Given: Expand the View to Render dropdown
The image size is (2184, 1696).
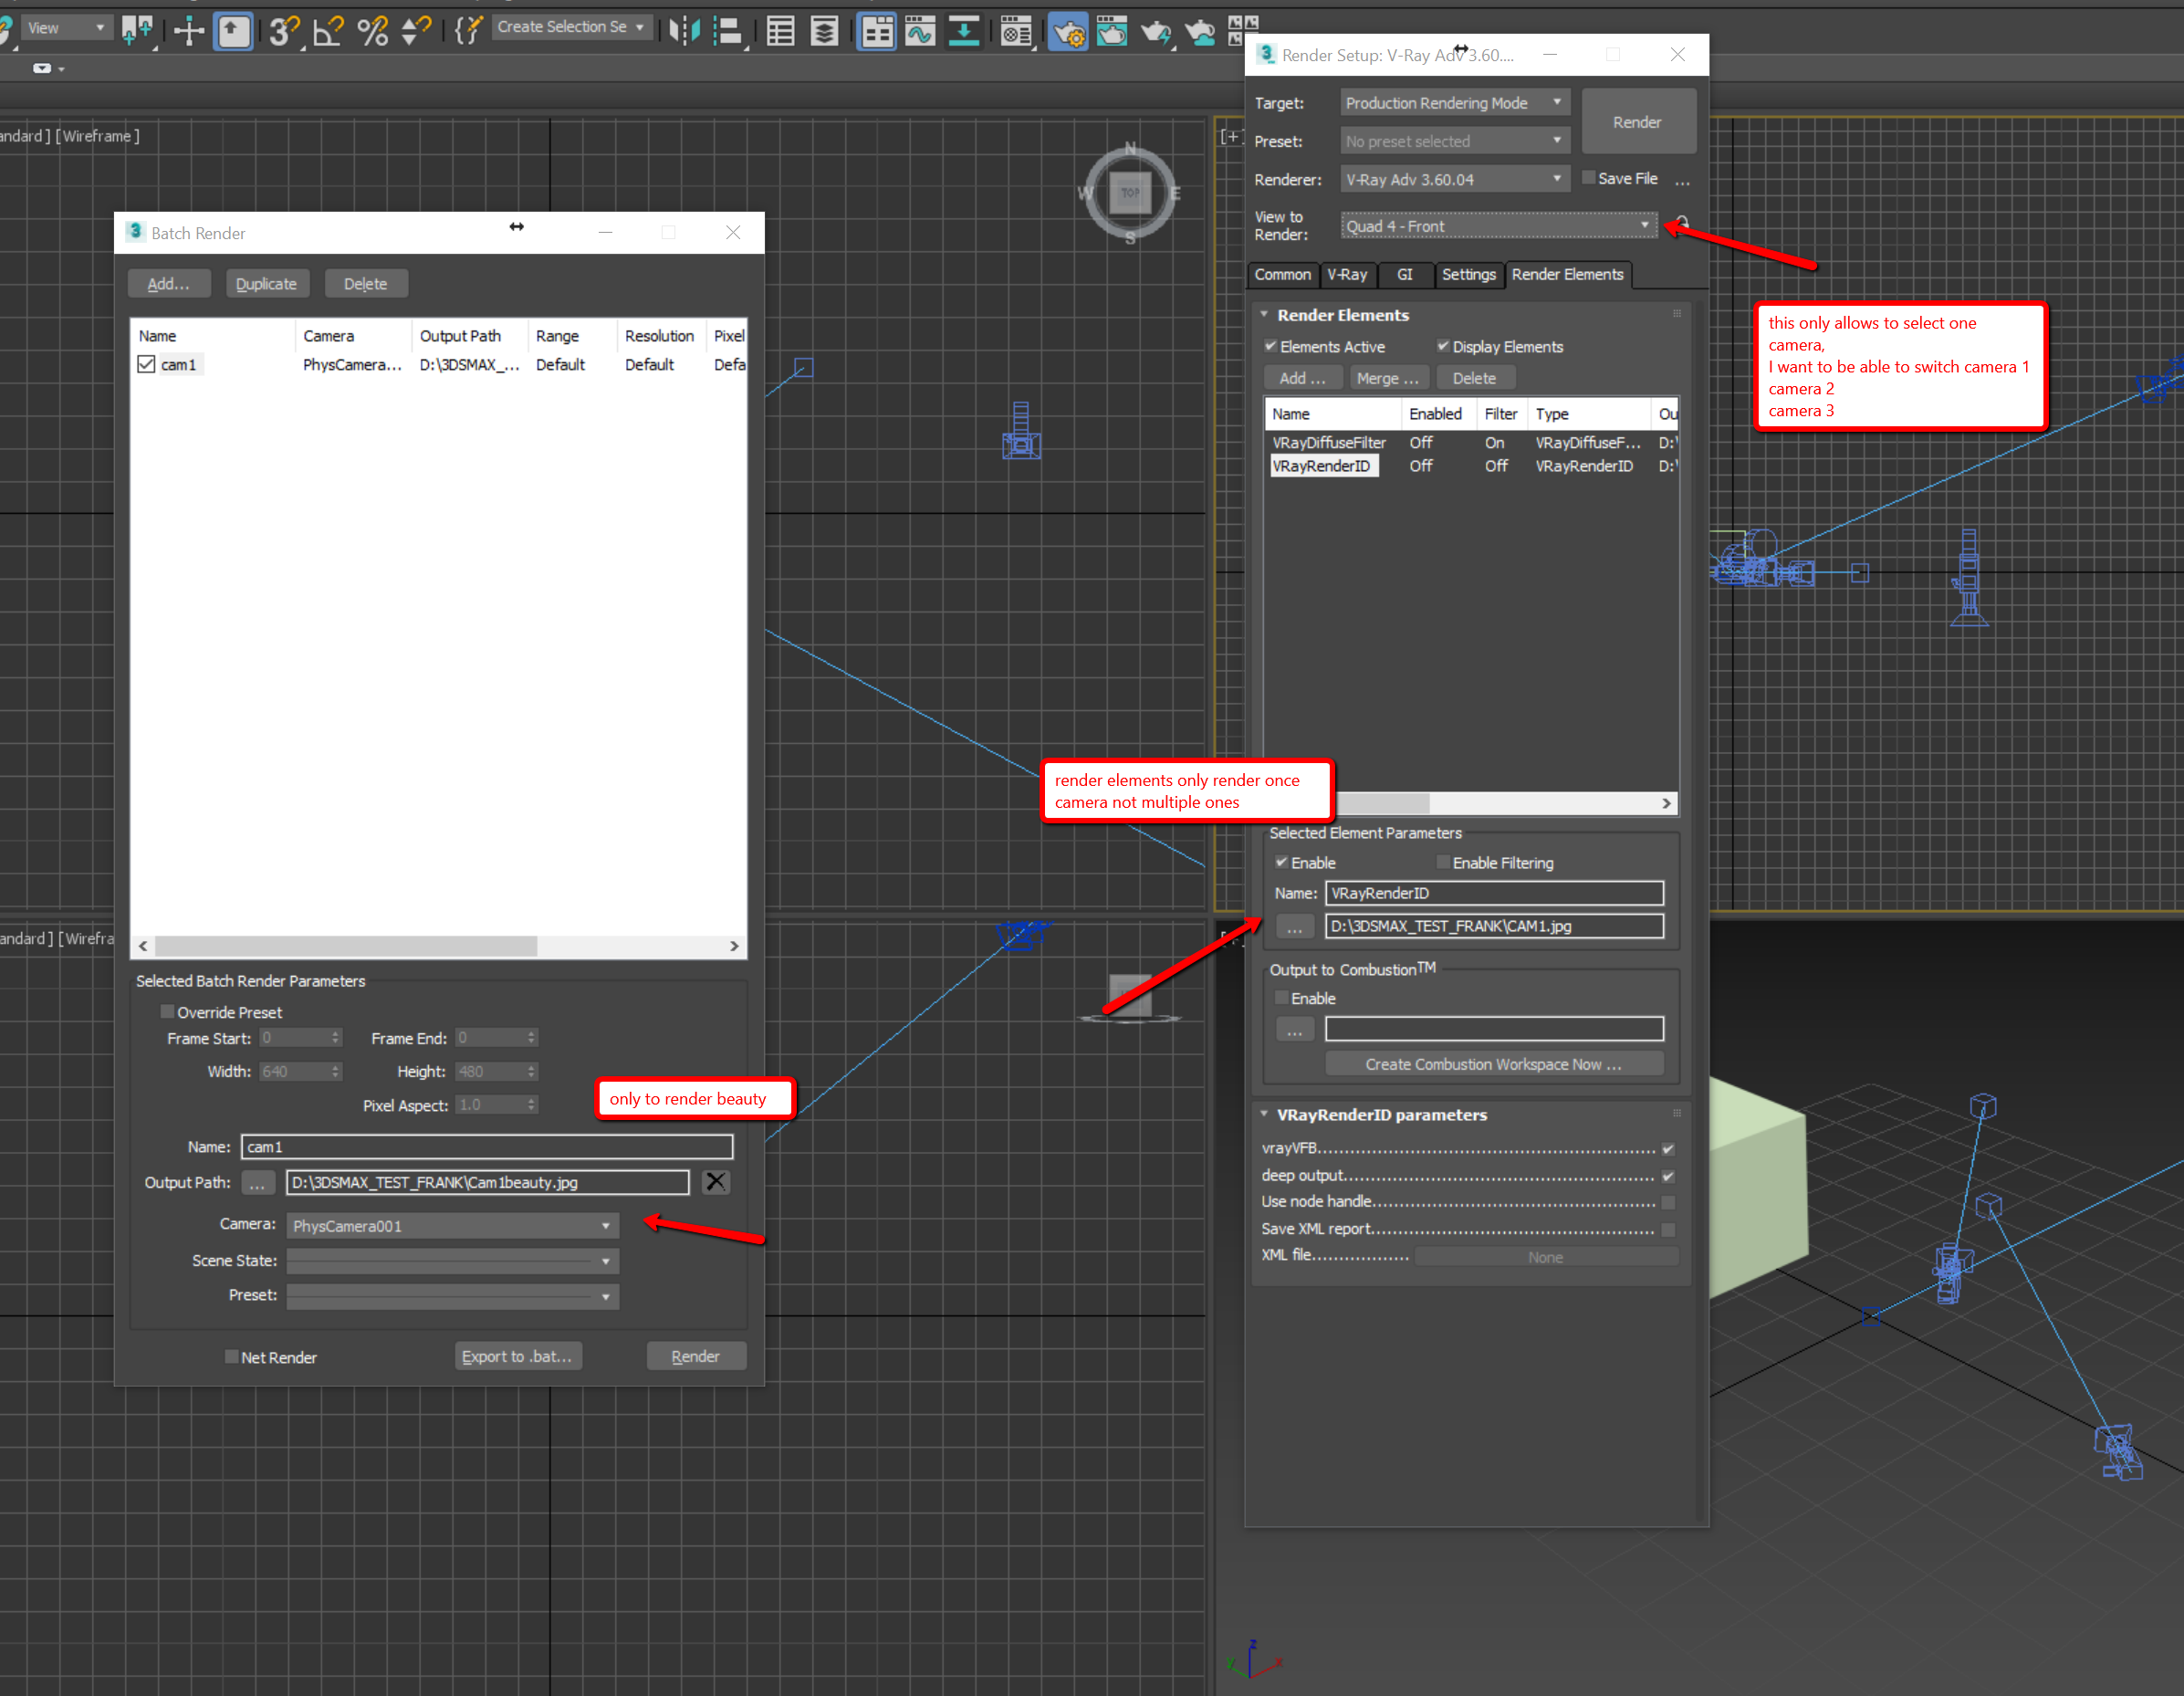Looking at the screenshot, I should coord(1636,225).
